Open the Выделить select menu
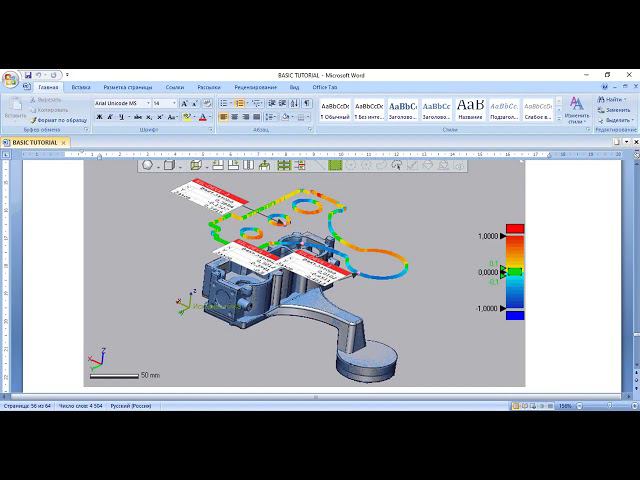640x480 pixels. (x=616, y=120)
